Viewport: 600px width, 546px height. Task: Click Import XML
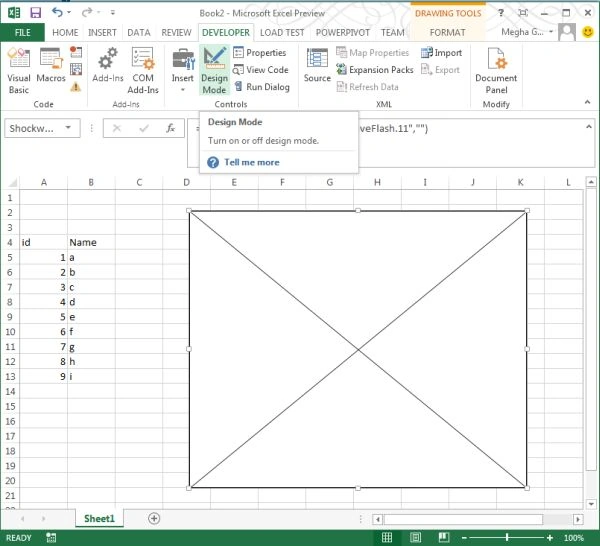pos(441,52)
